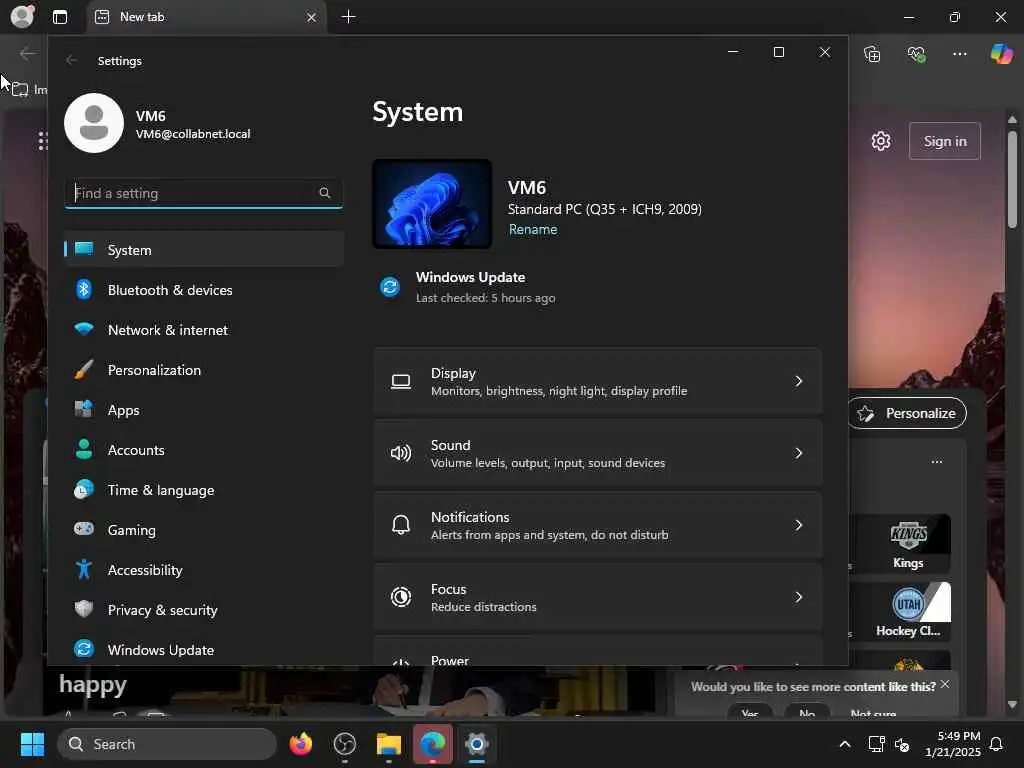The width and height of the screenshot is (1024, 768).
Task: Click Rename PC link
Action: (533, 229)
